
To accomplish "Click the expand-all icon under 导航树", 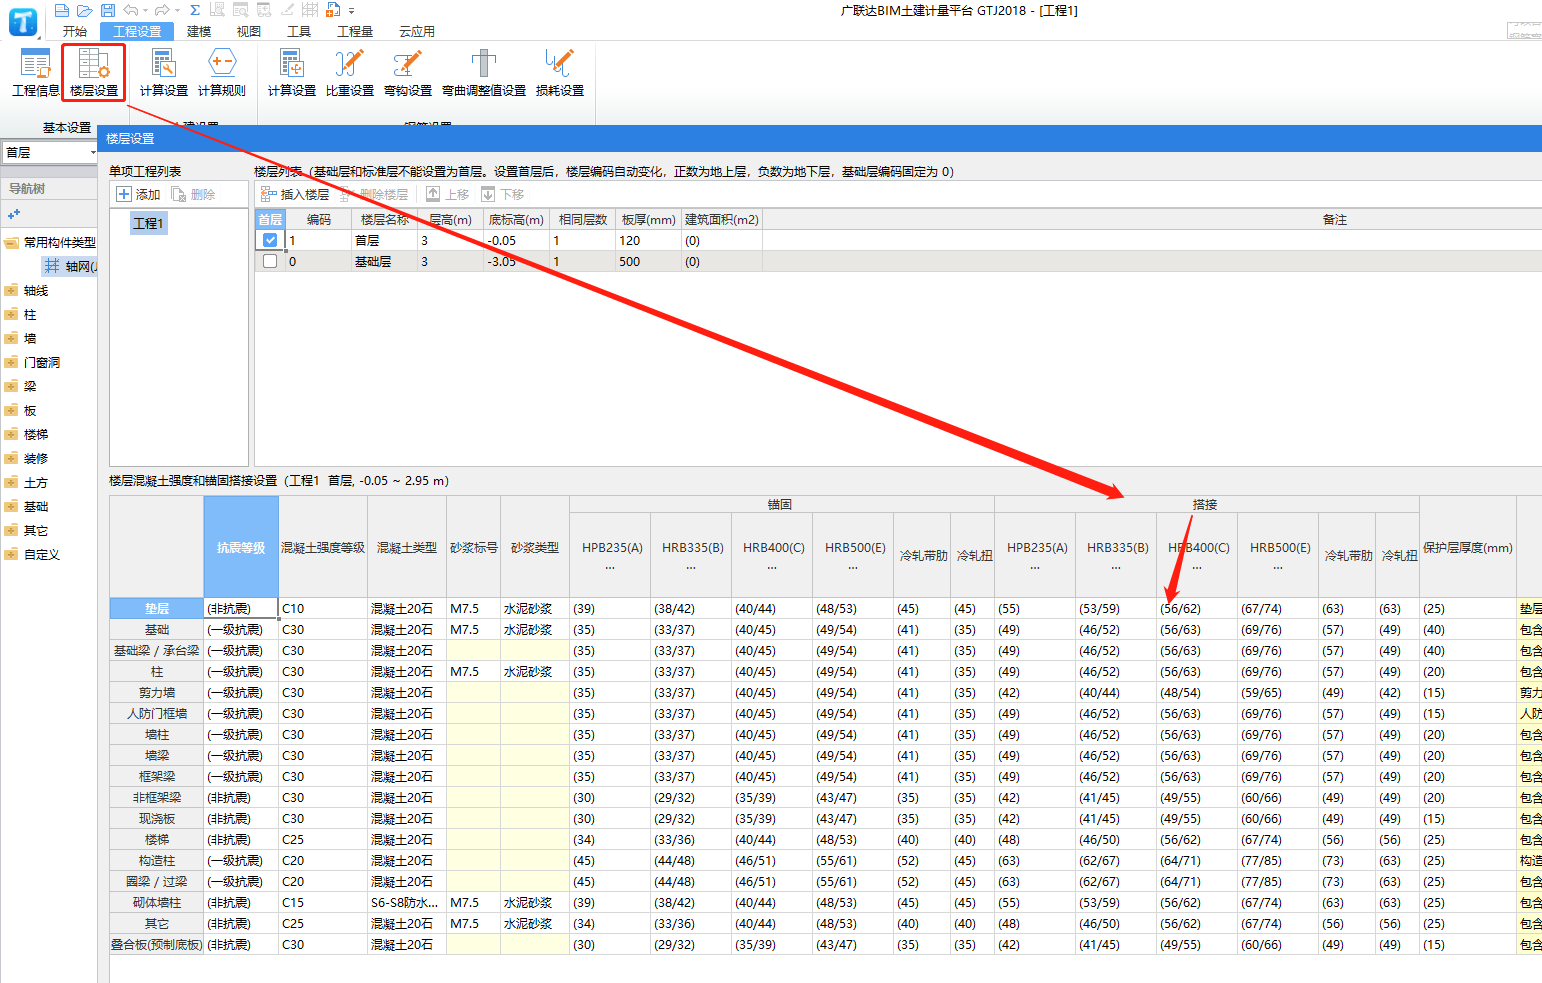I will [x=14, y=214].
